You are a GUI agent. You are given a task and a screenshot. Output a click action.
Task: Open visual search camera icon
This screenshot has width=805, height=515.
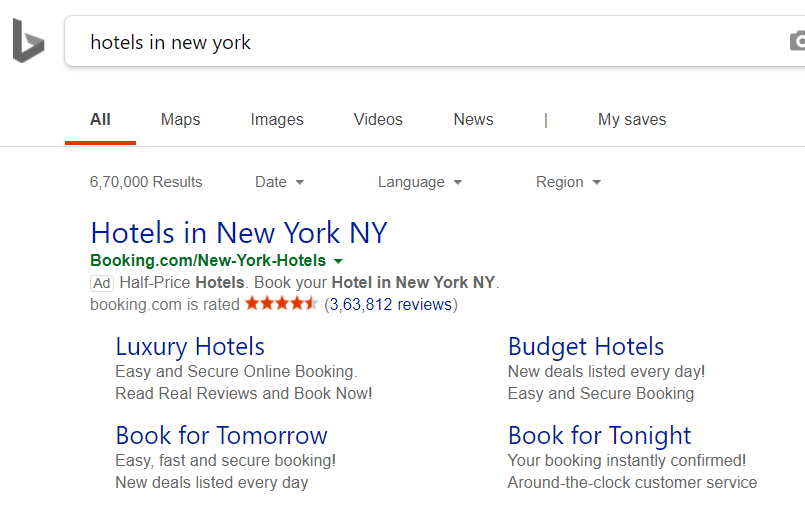tap(797, 41)
